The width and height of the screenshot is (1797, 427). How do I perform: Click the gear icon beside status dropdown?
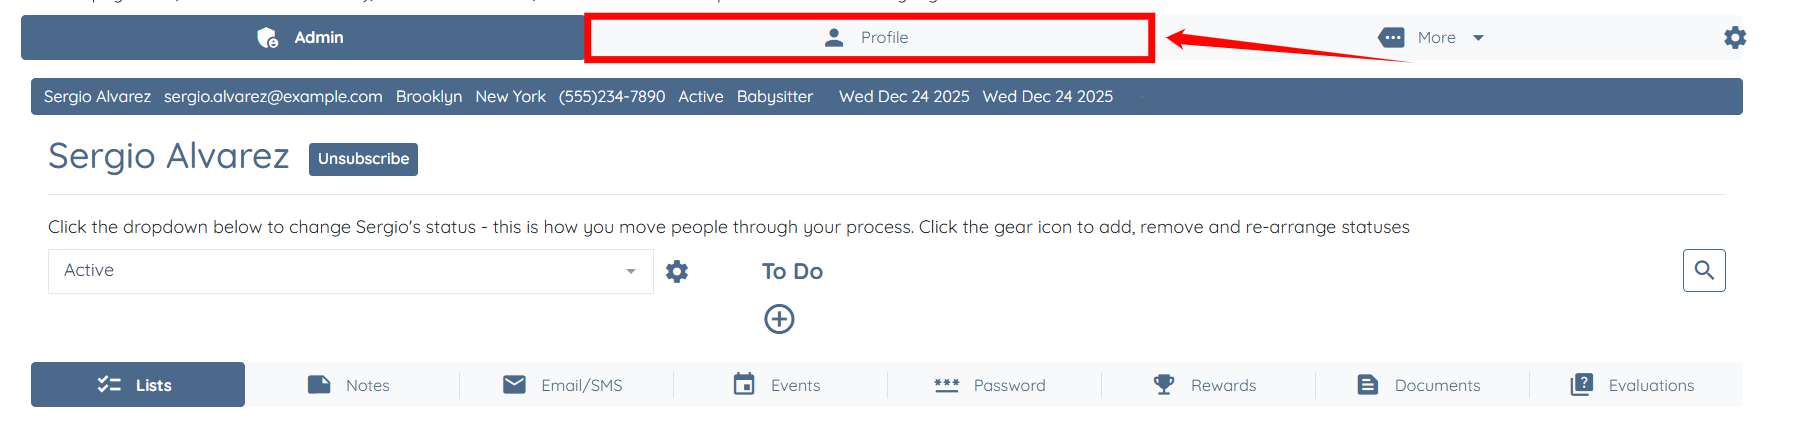(677, 271)
